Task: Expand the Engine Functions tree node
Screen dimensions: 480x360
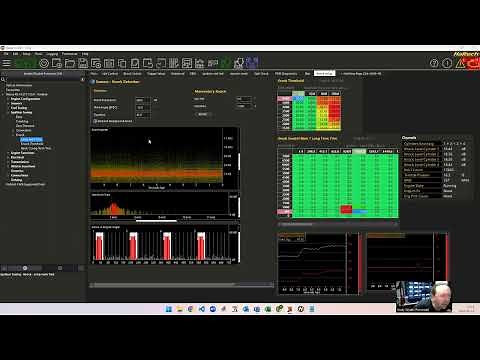Action: [8, 153]
